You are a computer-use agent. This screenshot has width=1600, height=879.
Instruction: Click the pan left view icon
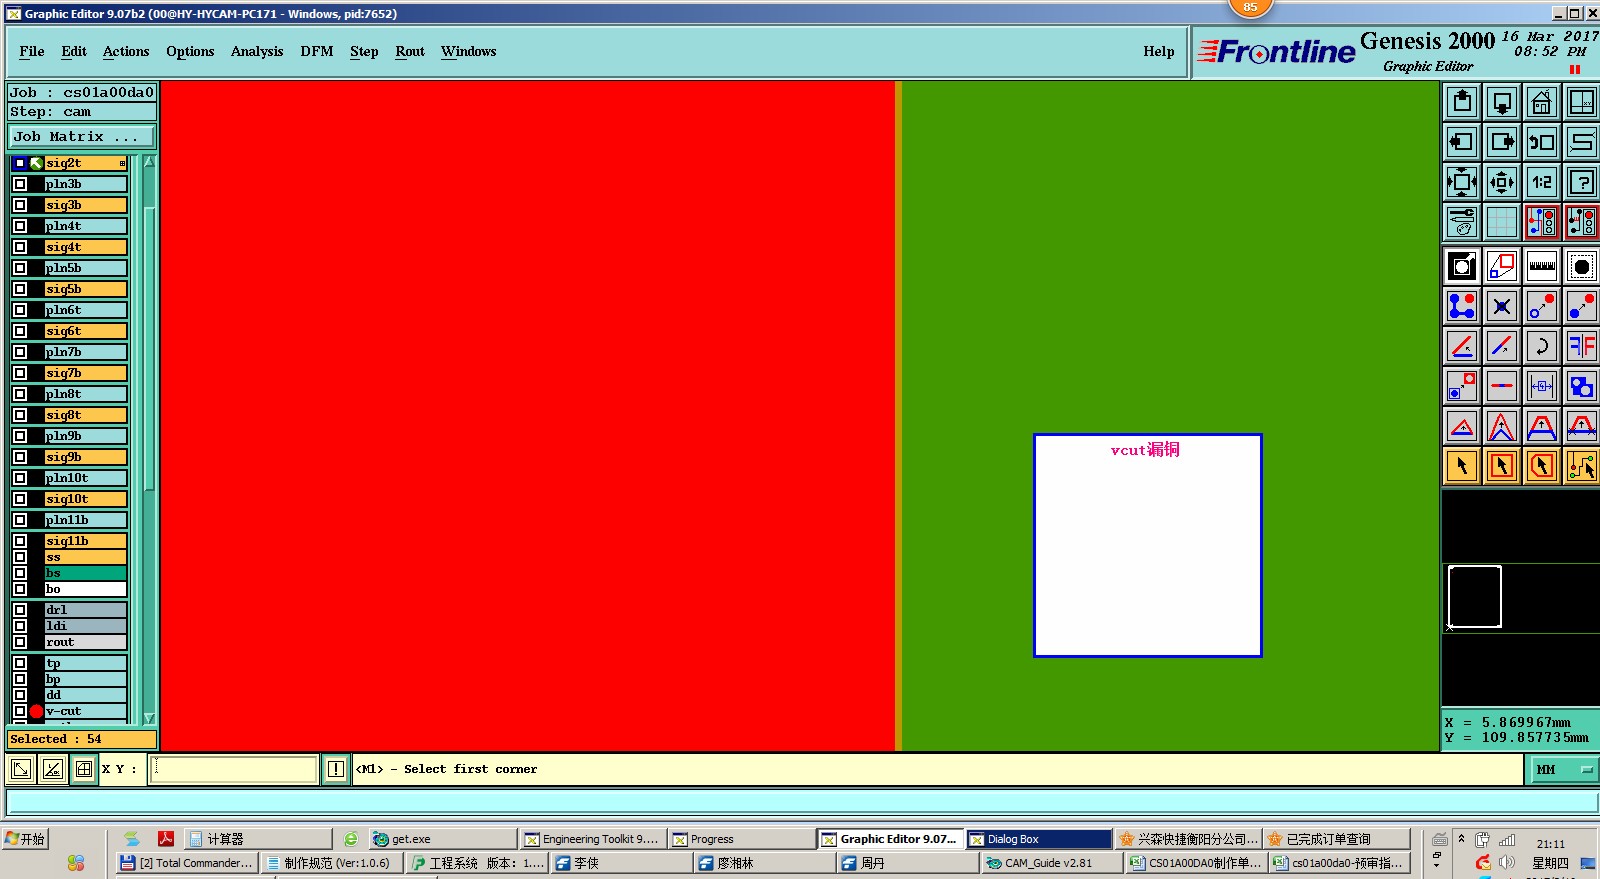coord(1462,142)
